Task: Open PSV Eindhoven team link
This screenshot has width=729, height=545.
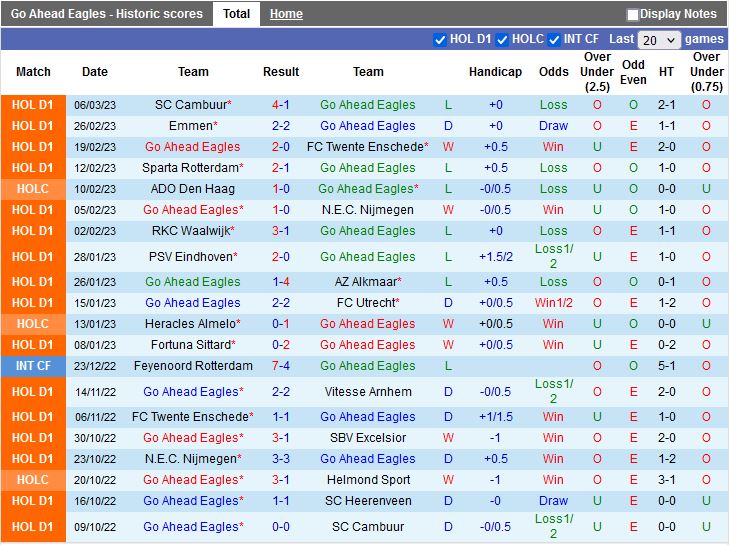Action: pyautogui.click(x=191, y=257)
